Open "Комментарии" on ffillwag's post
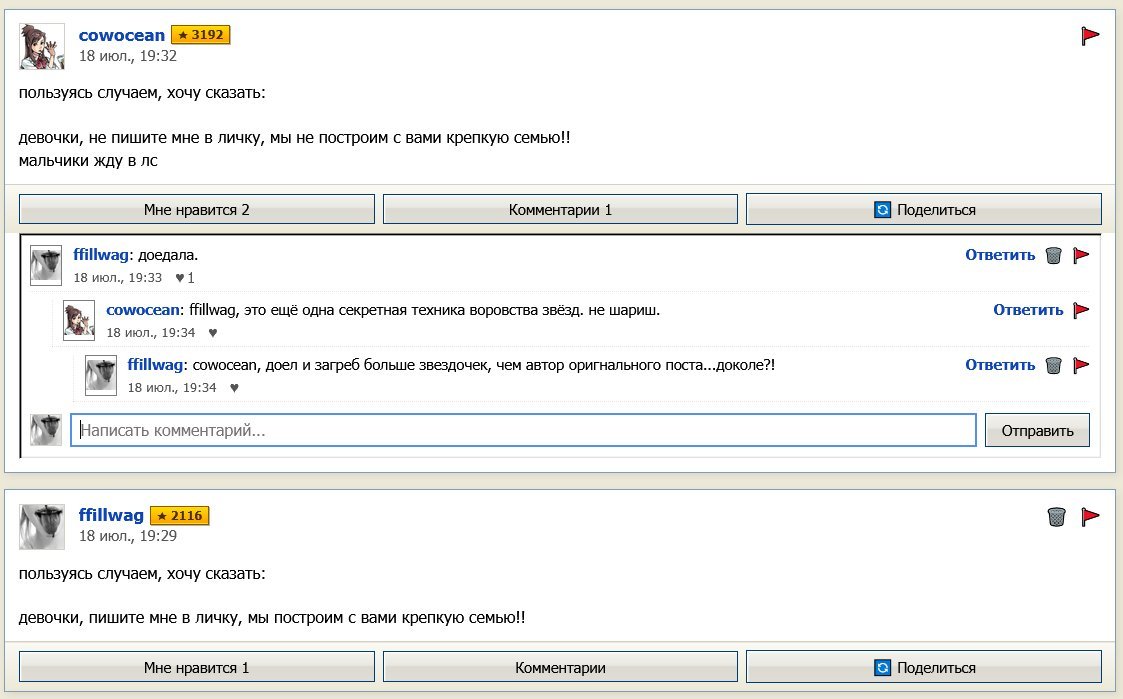Image resolution: width=1123 pixels, height=699 pixels. coord(560,667)
